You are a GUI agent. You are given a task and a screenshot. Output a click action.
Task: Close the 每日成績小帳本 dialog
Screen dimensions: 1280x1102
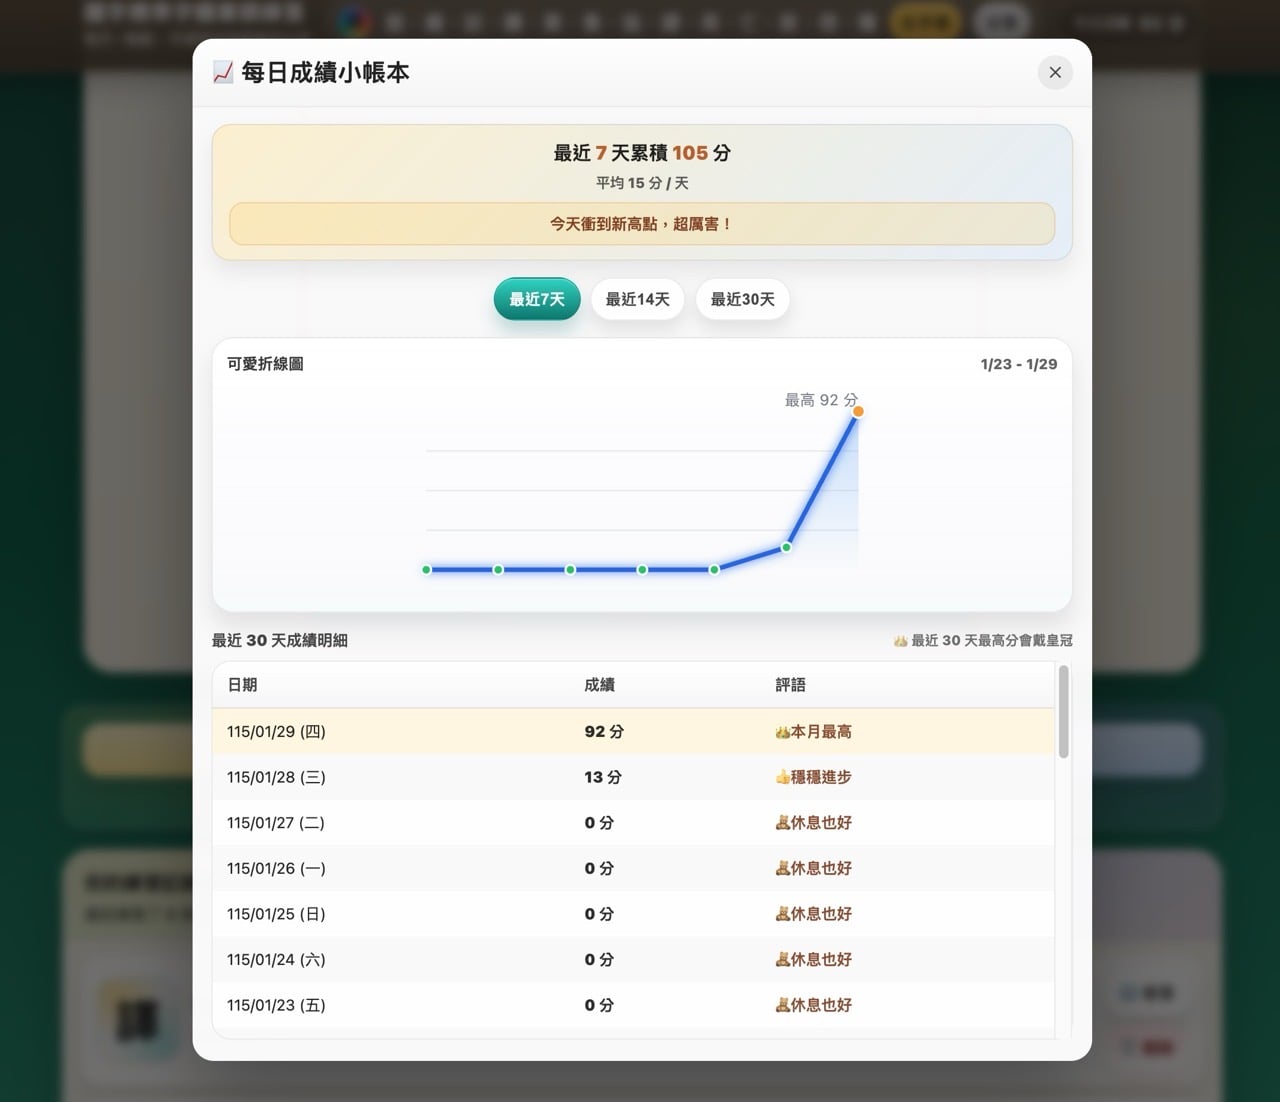(x=1055, y=72)
